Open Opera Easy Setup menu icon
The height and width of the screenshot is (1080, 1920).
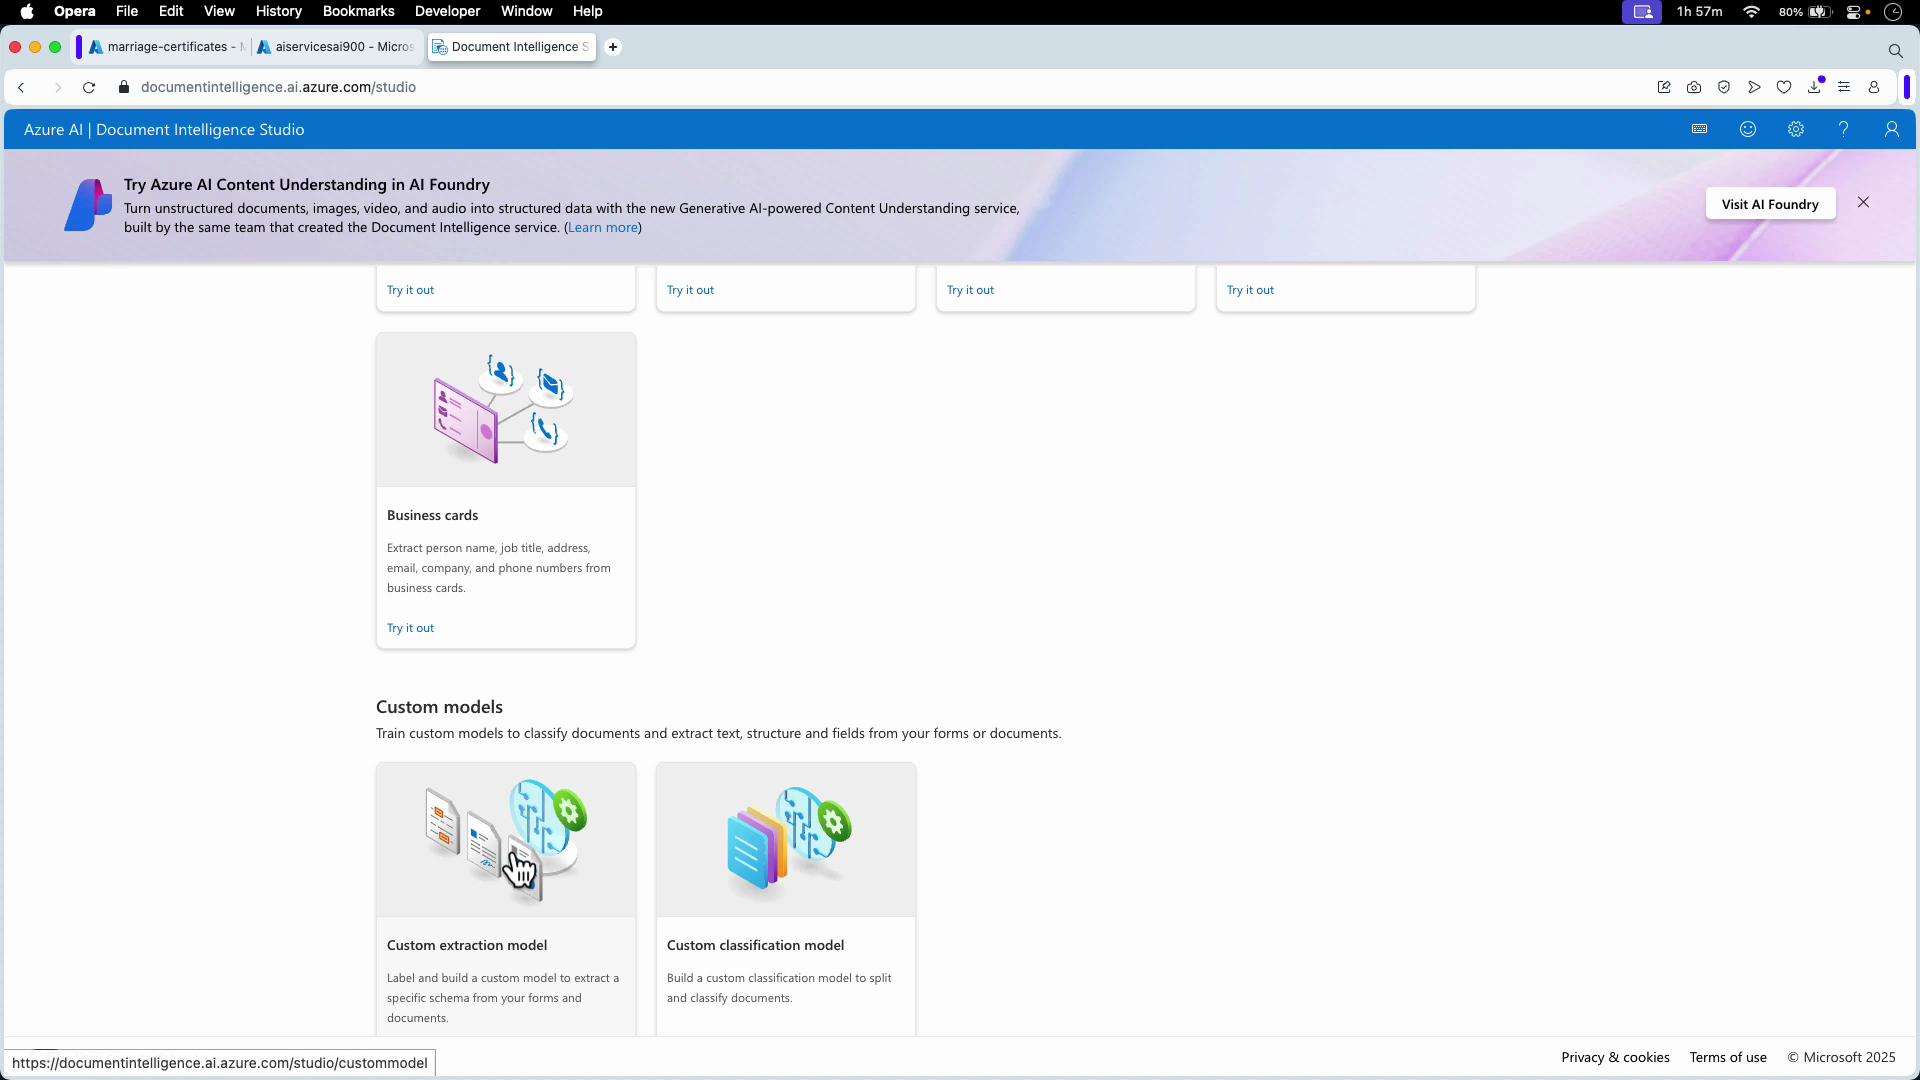coord(1844,88)
